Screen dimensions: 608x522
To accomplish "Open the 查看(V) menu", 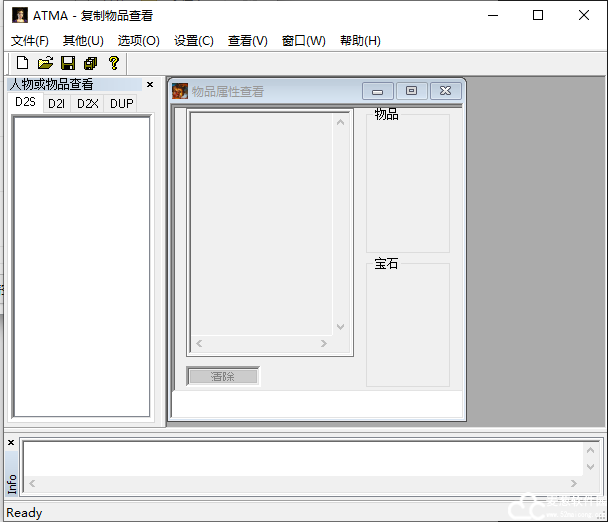I will (x=247, y=41).
